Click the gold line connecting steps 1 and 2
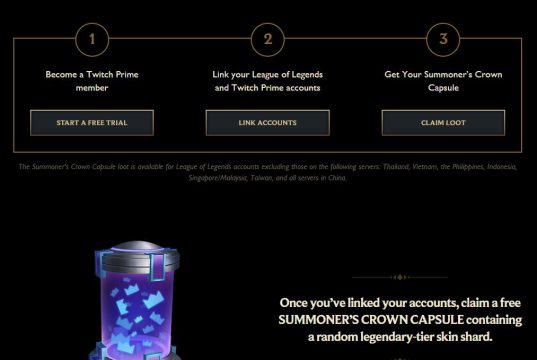This screenshot has width=537, height=360. [180, 38]
